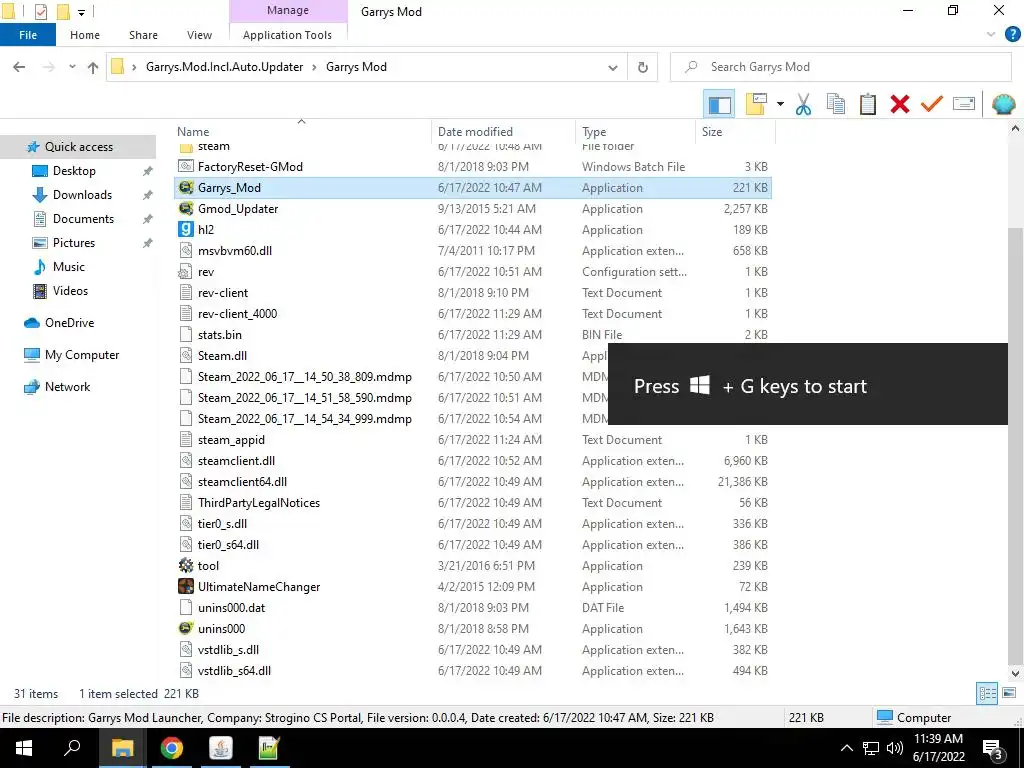Open the Windows Start button
The height and width of the screenshot is (768, 1024).
tap(24, 748)
